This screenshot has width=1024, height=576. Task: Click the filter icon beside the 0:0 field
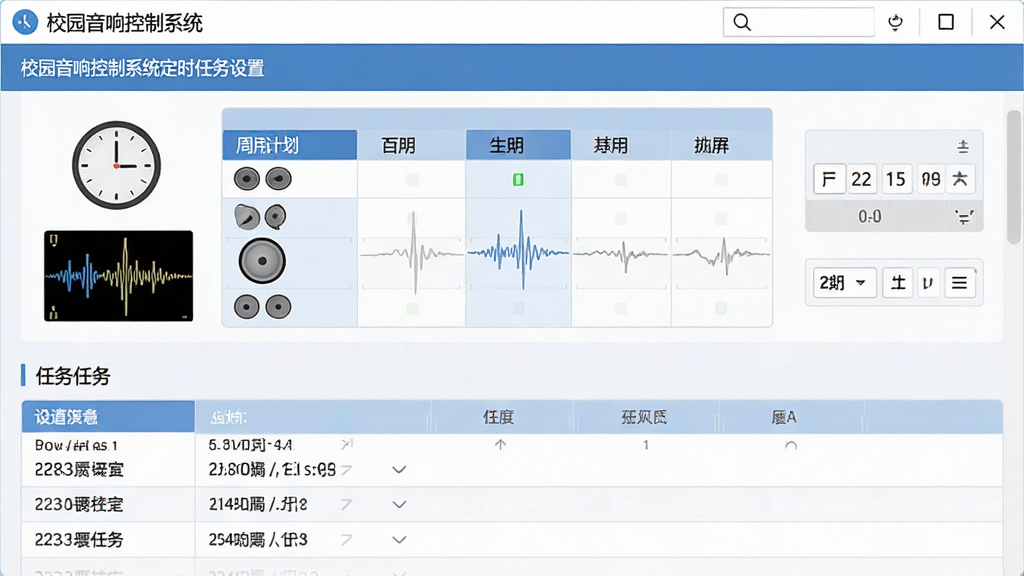pyautogui.click(x=964, y=217)
